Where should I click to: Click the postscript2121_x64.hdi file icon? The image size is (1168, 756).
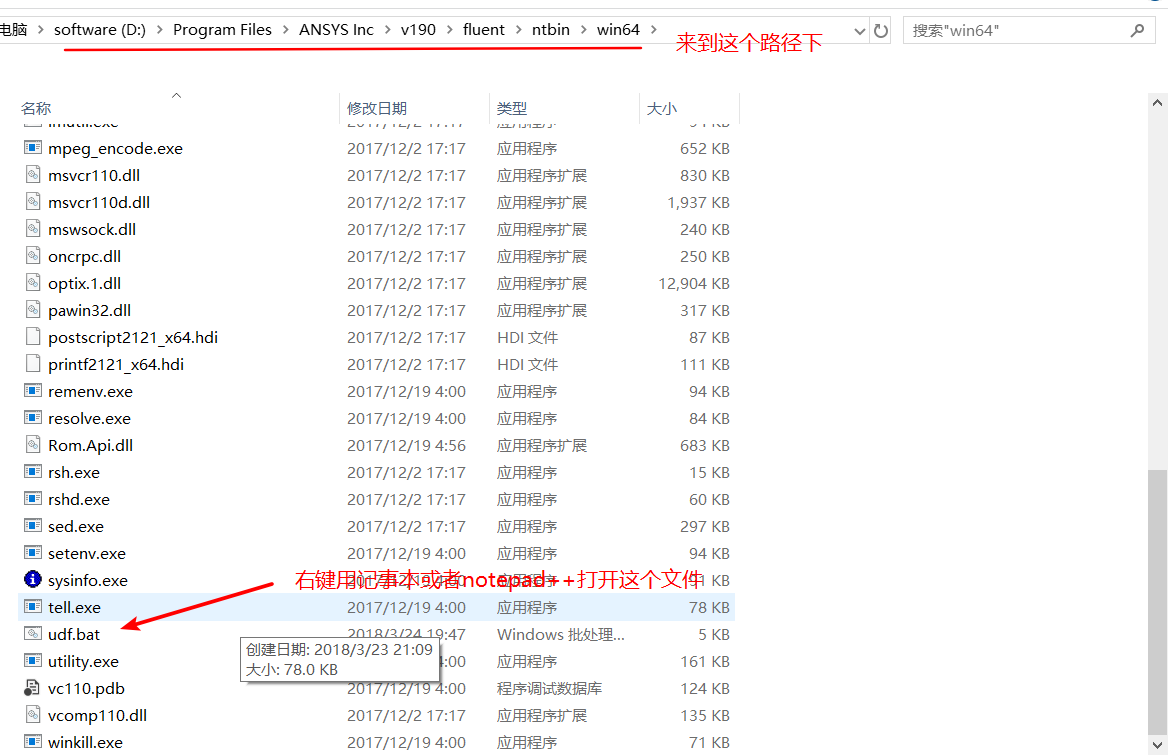pyautogui.click(x=31, y=337)
